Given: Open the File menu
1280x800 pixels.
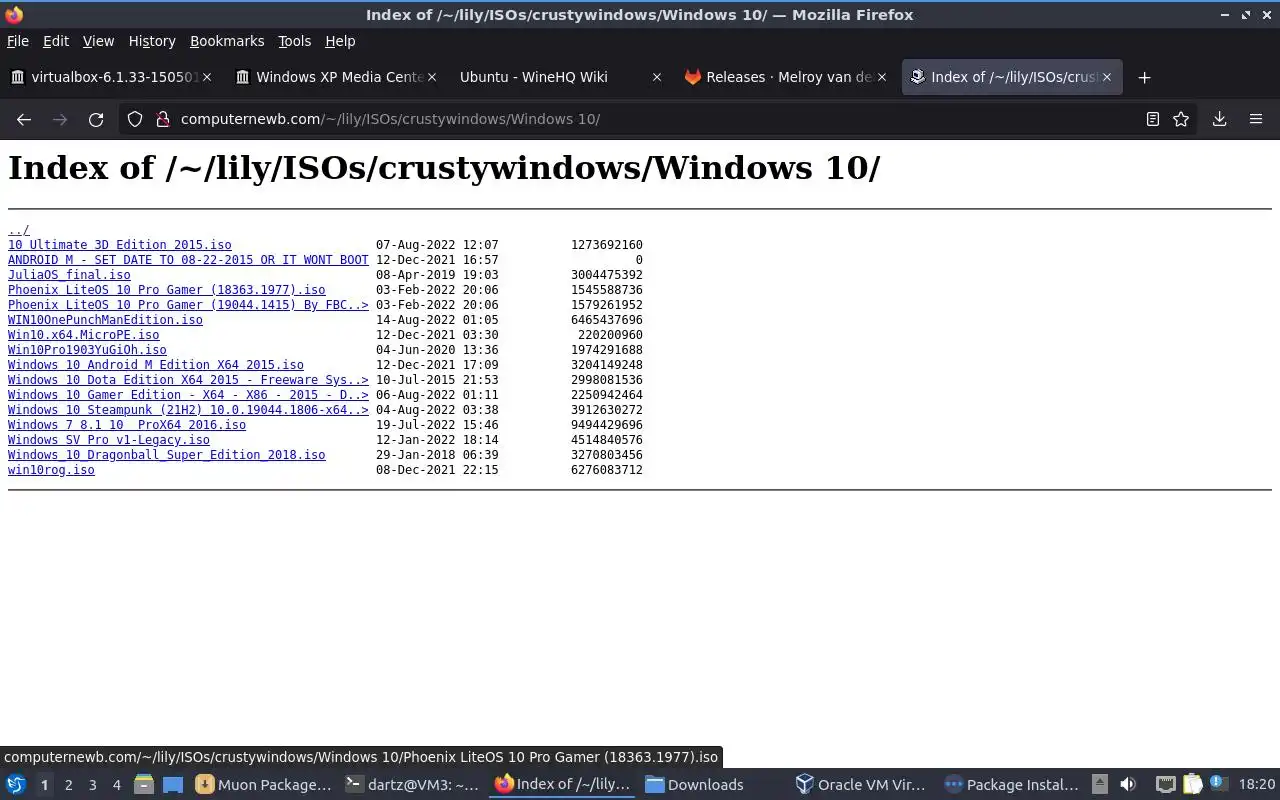Looking at the screenshot, I should (18, 41).
